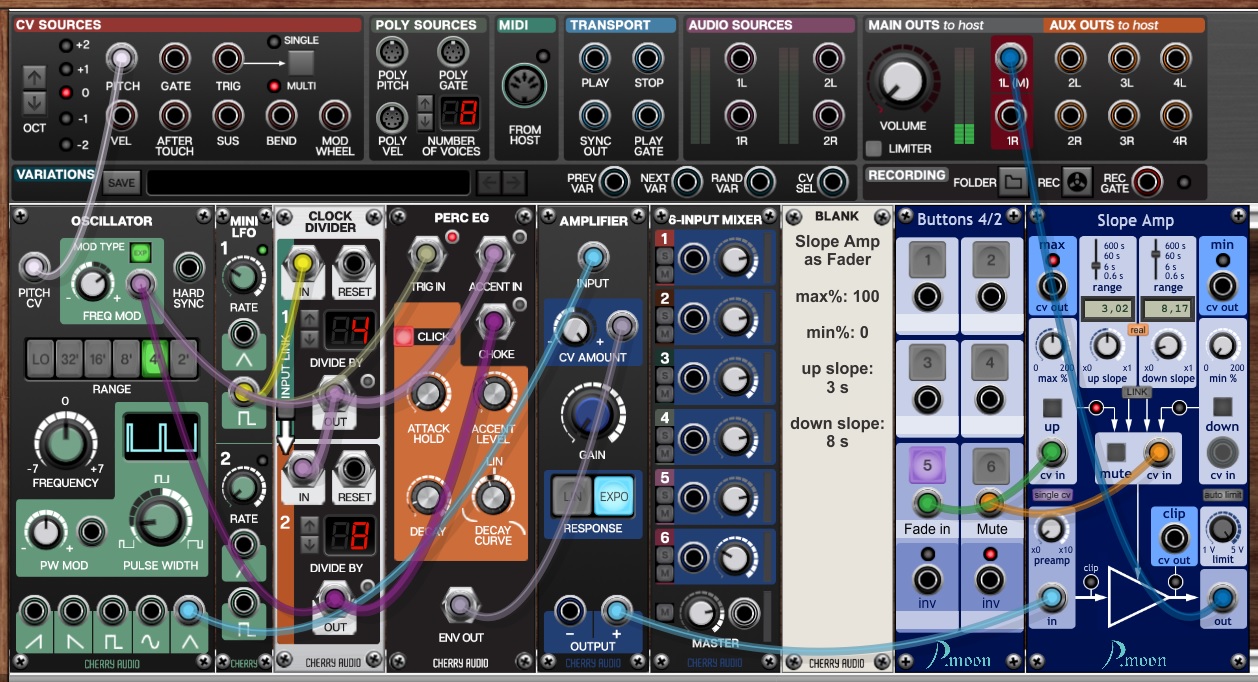Toggle the Single/Multi trigger switch

pos(301,63)
